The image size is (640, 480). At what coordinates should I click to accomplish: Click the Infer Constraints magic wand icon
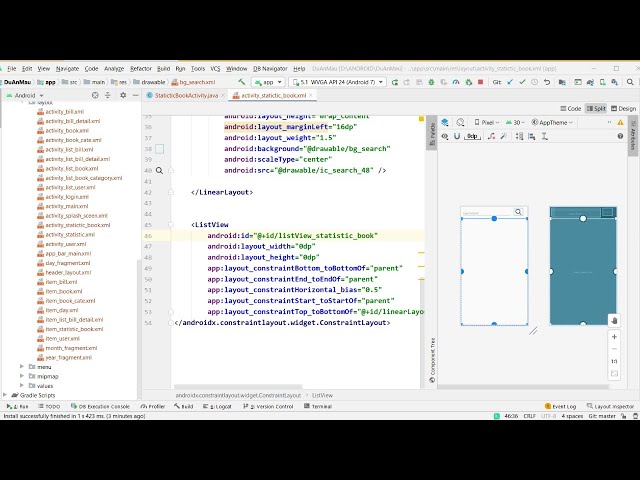point(504,136)
